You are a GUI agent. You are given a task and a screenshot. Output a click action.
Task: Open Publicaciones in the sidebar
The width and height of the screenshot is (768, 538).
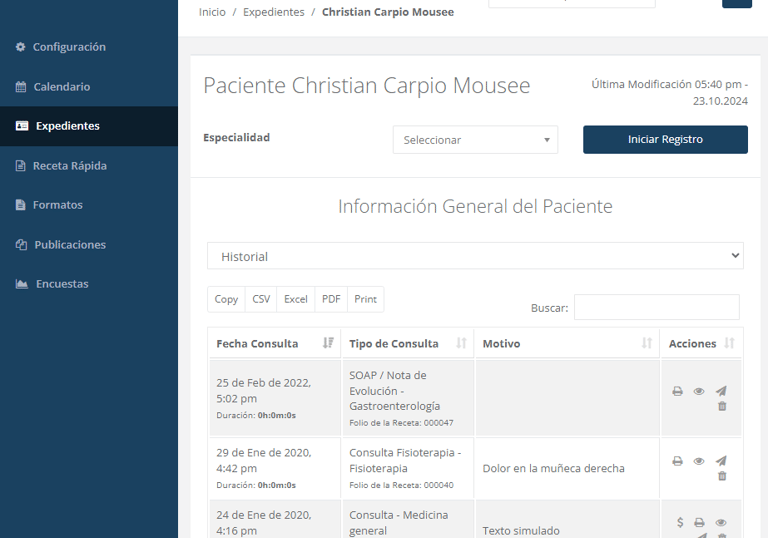pos(89,245)
